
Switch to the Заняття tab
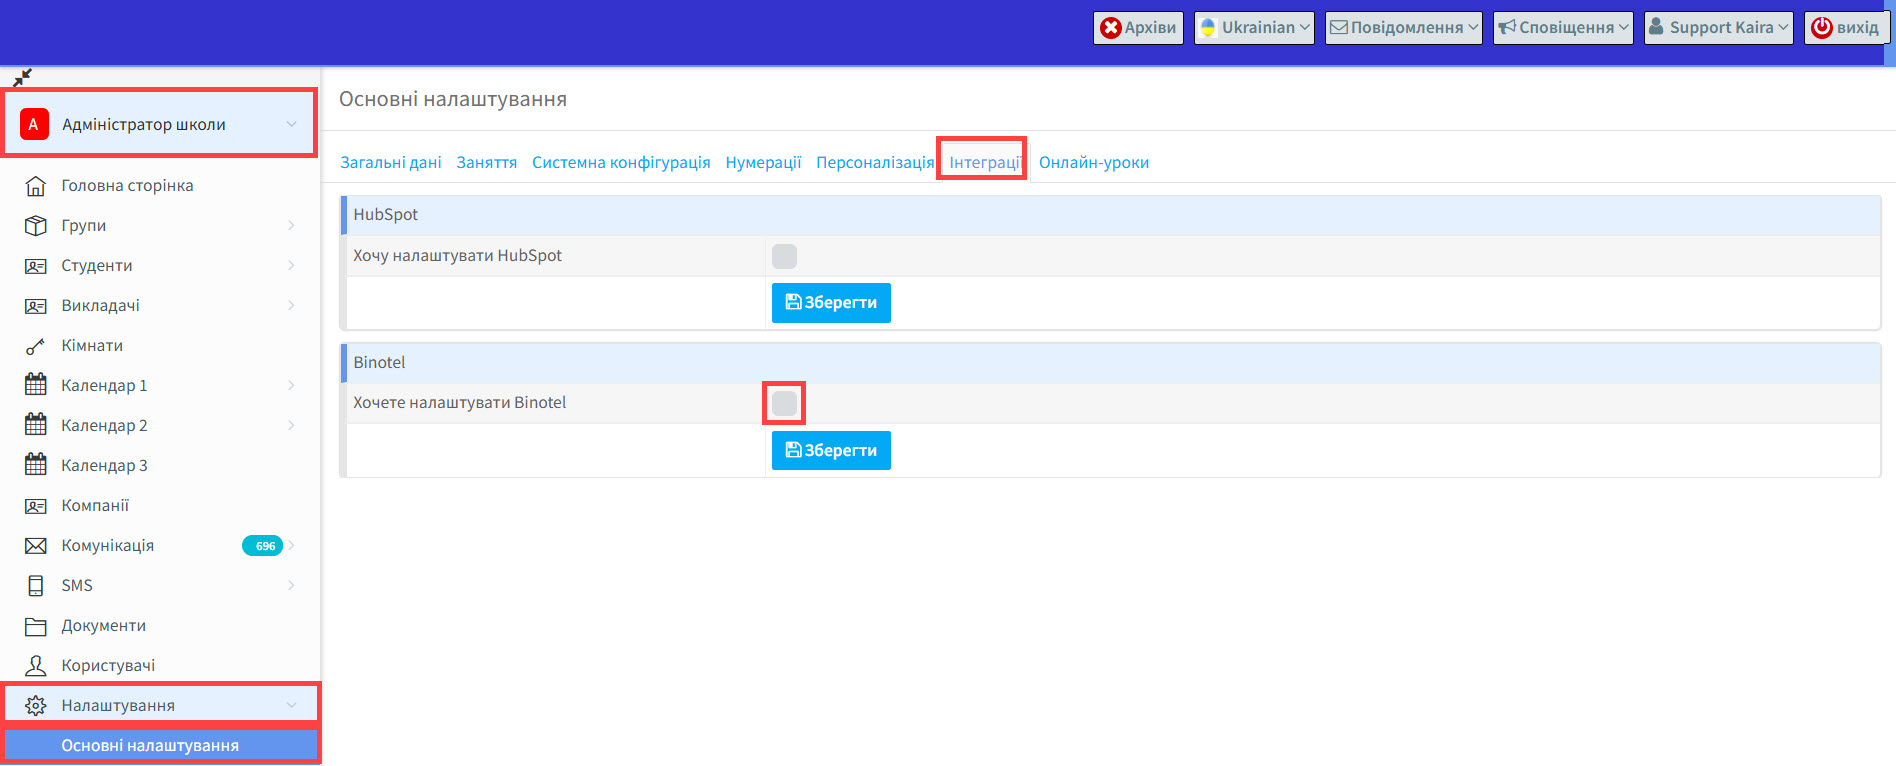[487, 162]
